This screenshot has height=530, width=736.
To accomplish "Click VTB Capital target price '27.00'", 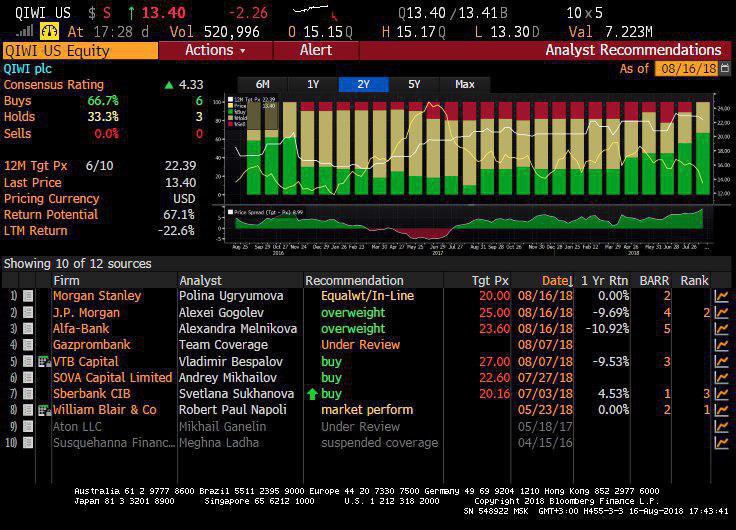I will click(494, 361).
